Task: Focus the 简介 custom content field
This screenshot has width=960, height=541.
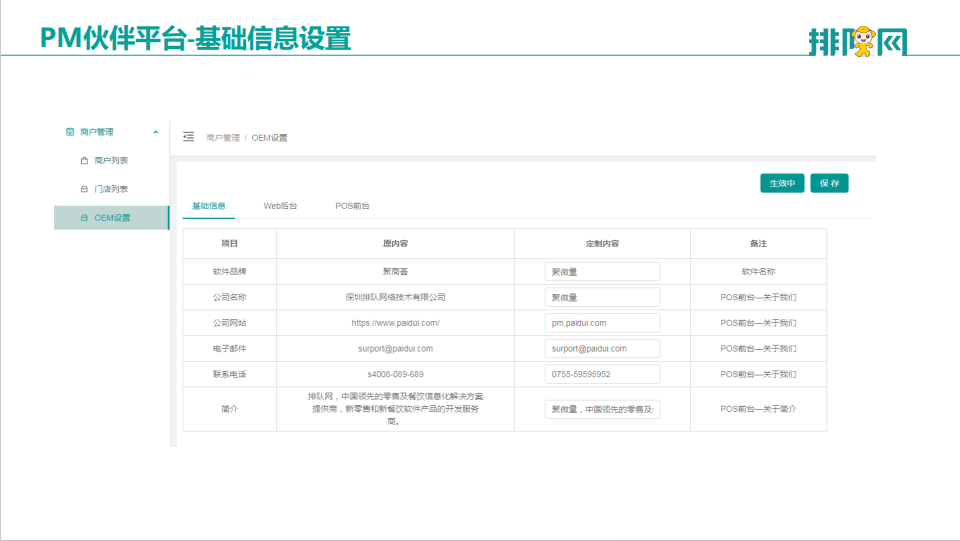Action: [x=602, y=409]
